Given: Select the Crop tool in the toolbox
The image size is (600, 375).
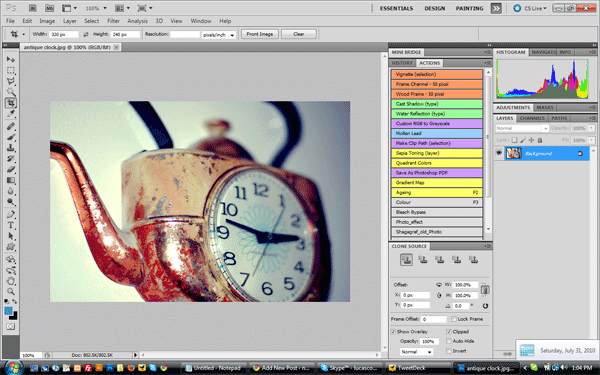Looking at the screenshot, I should 10,103.
